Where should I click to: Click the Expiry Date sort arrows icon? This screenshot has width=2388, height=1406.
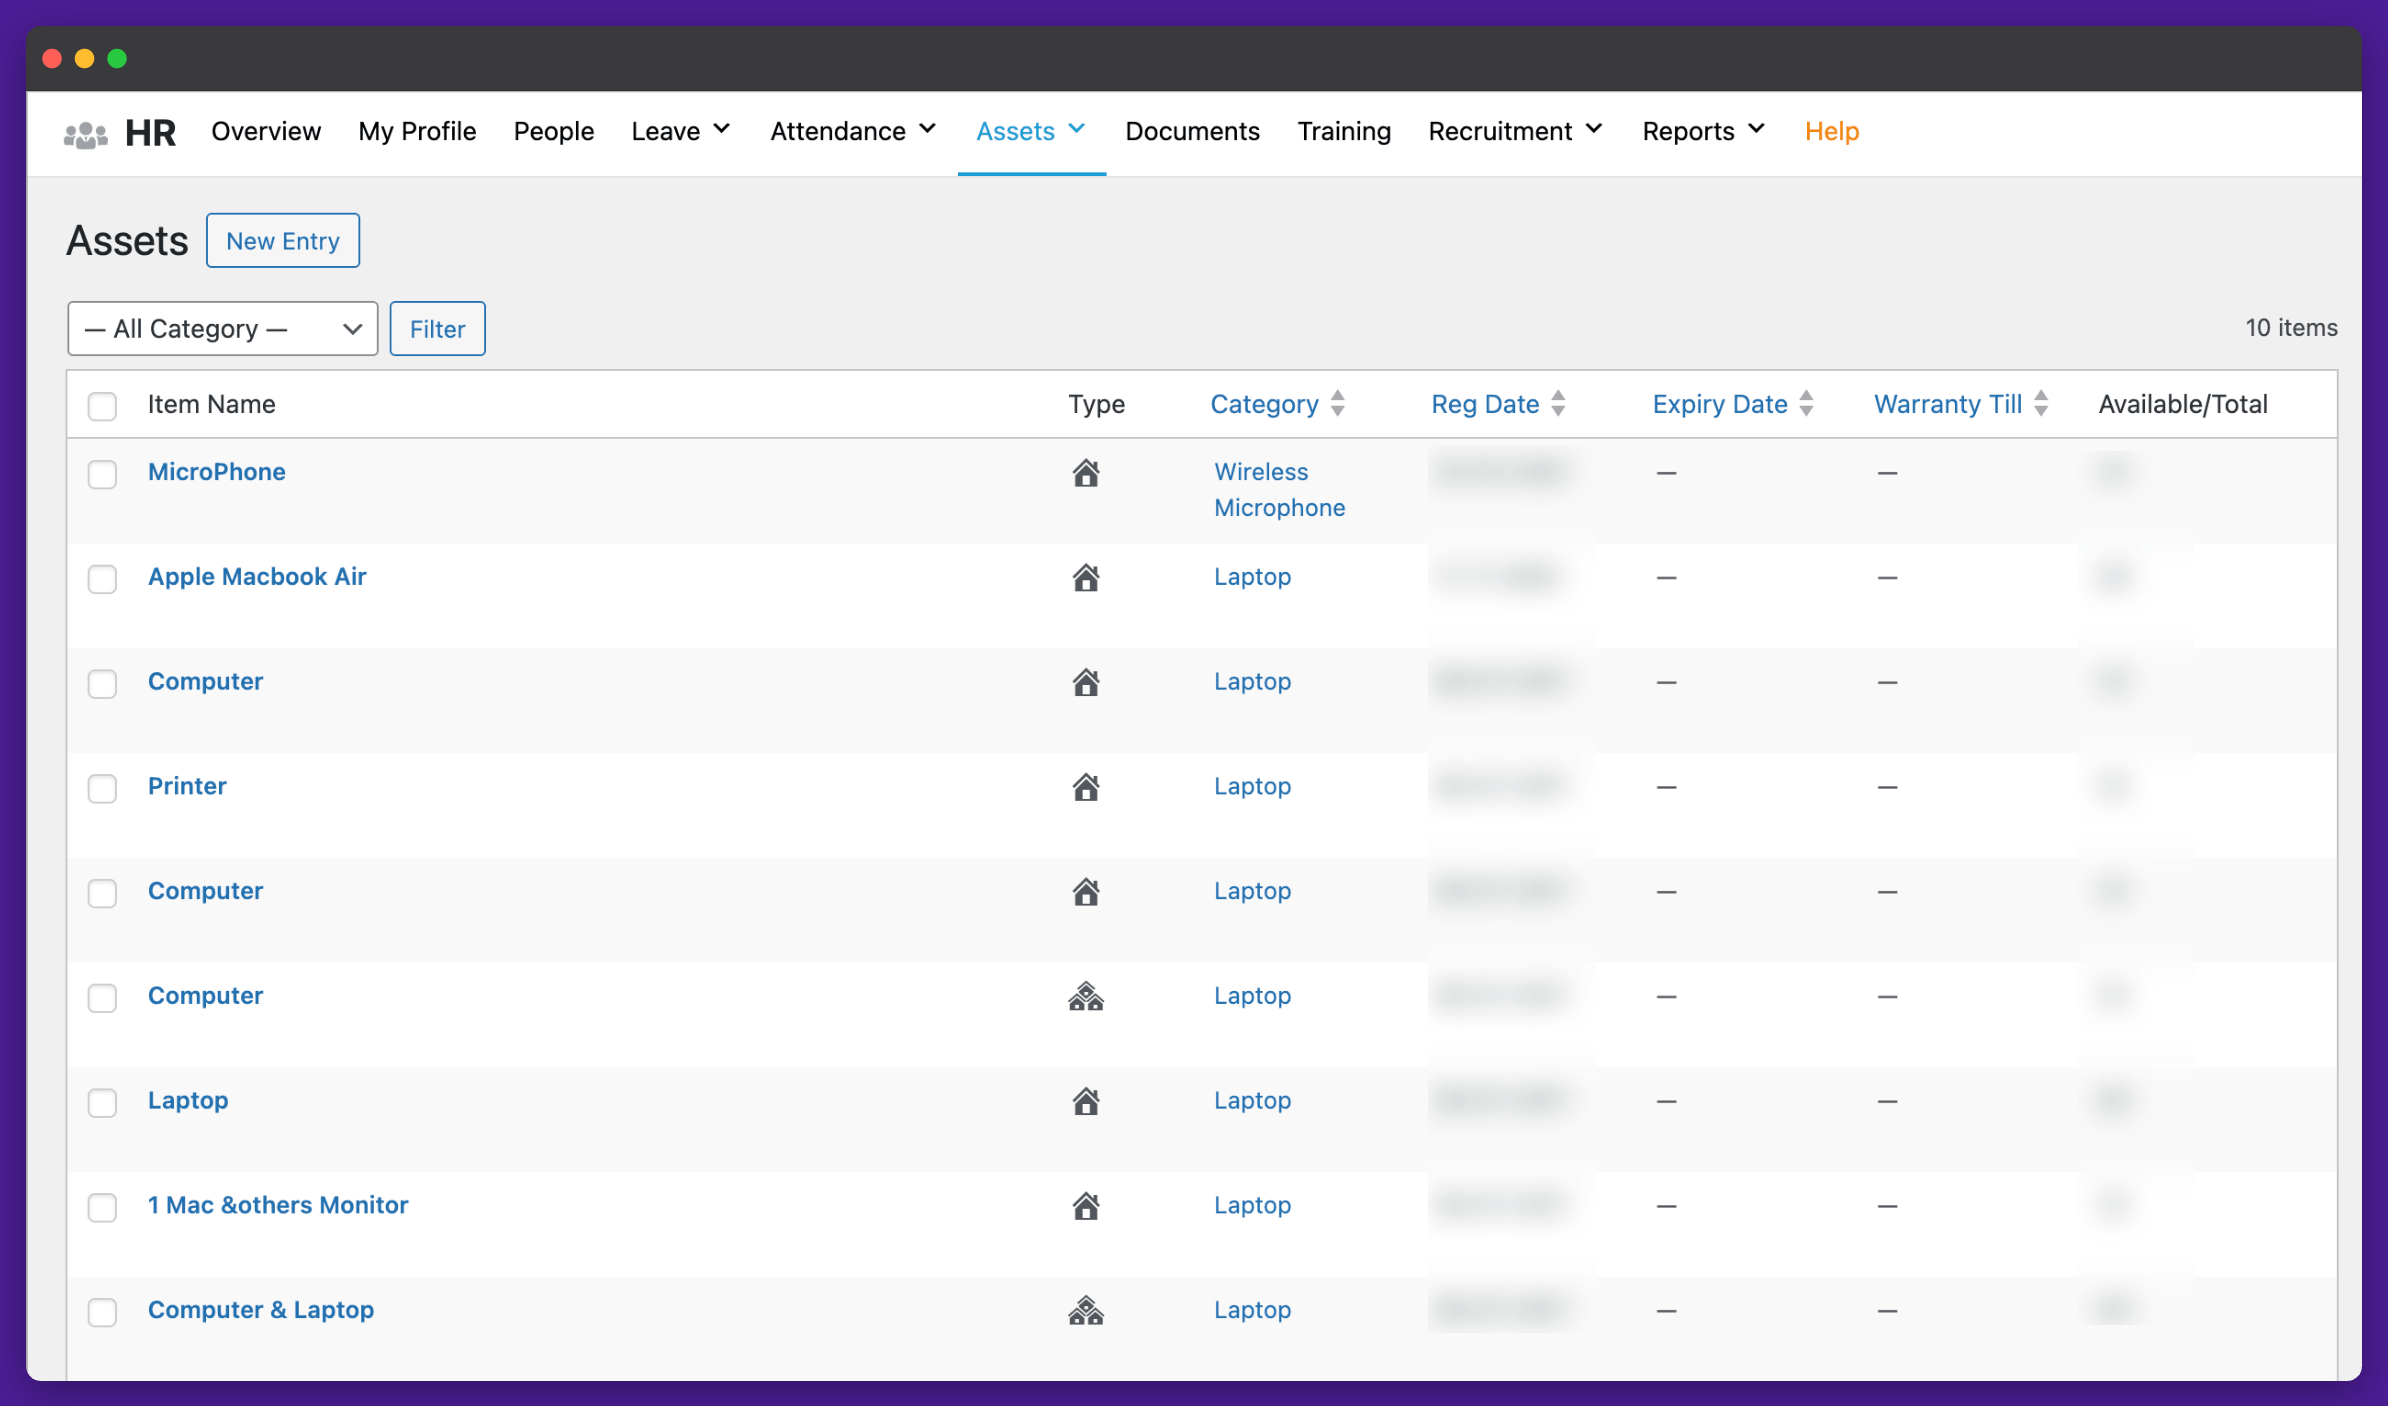pos(1806,404)
